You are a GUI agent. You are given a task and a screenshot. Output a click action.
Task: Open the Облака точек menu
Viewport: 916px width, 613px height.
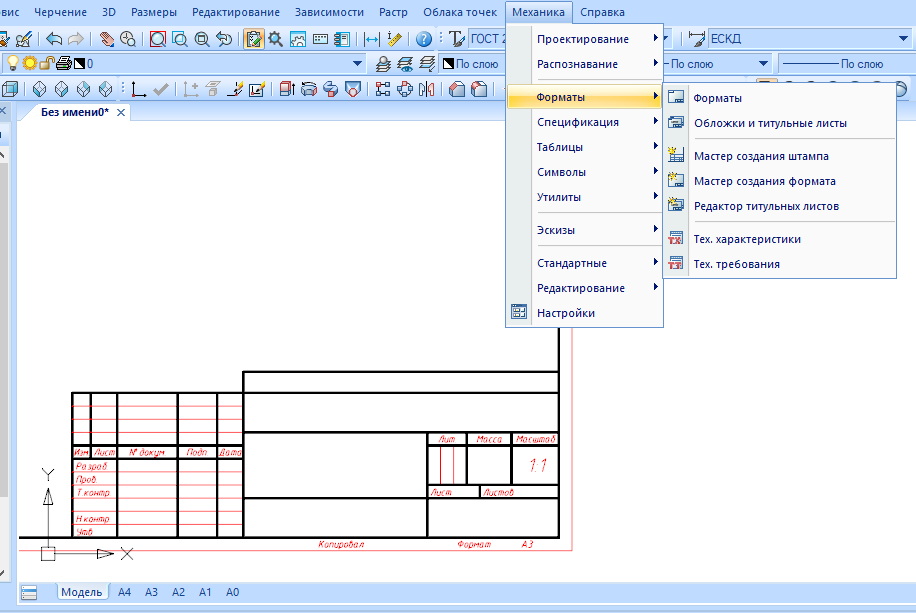click(x=460, y=12)
